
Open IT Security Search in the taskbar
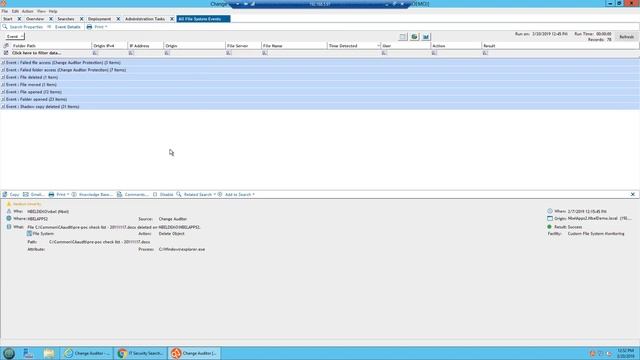140,353
